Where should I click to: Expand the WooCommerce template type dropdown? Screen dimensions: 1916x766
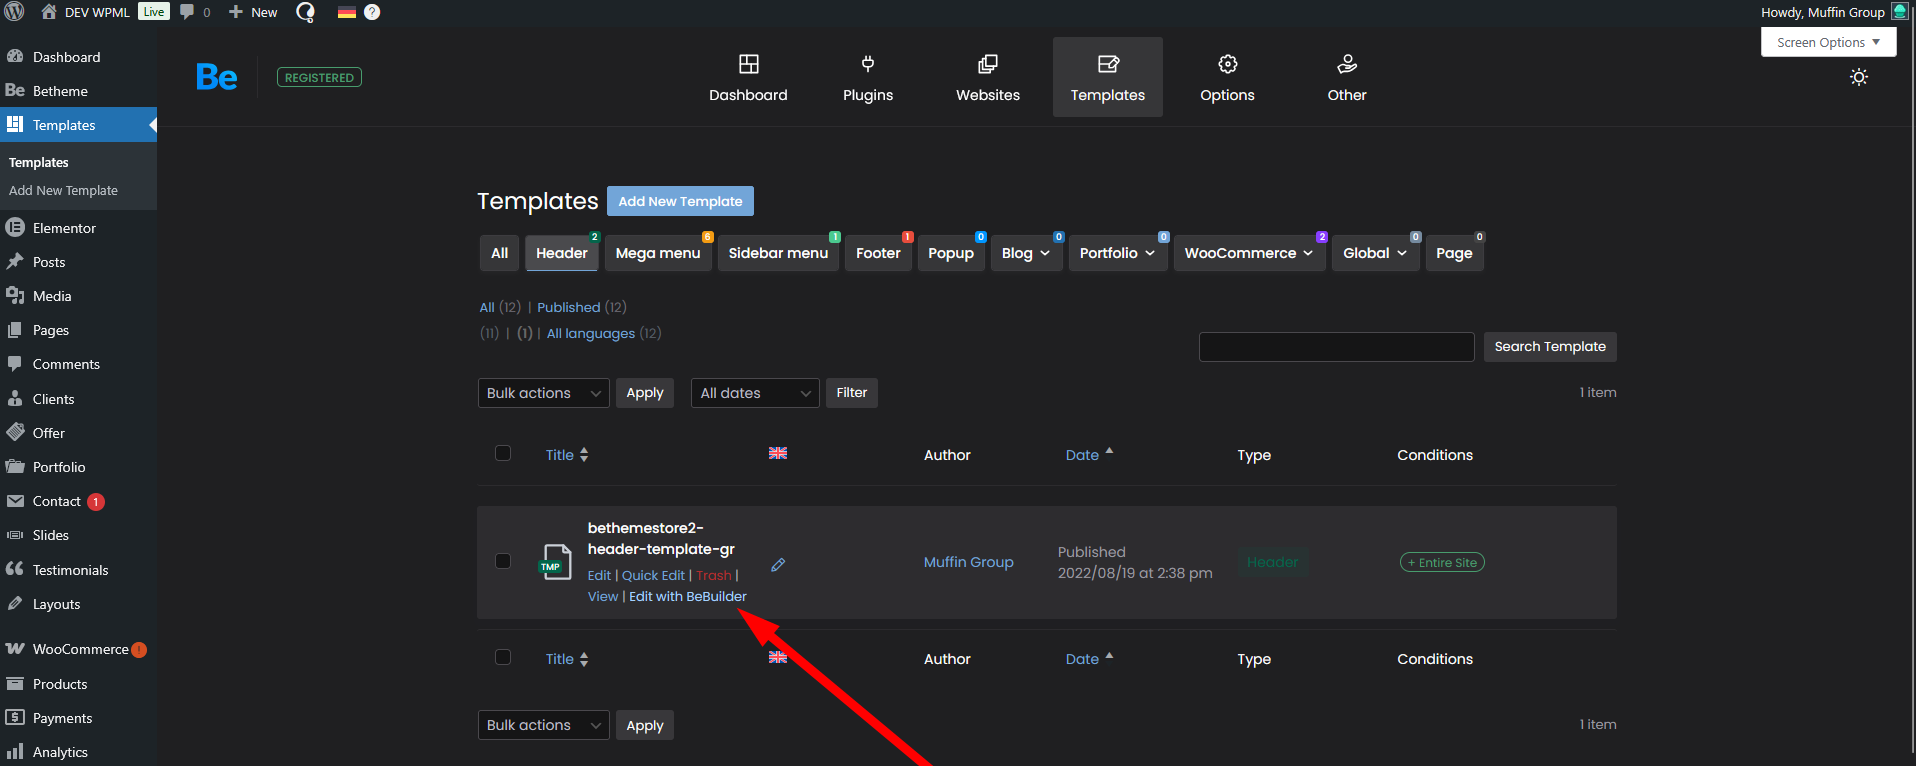[1248, 253]
